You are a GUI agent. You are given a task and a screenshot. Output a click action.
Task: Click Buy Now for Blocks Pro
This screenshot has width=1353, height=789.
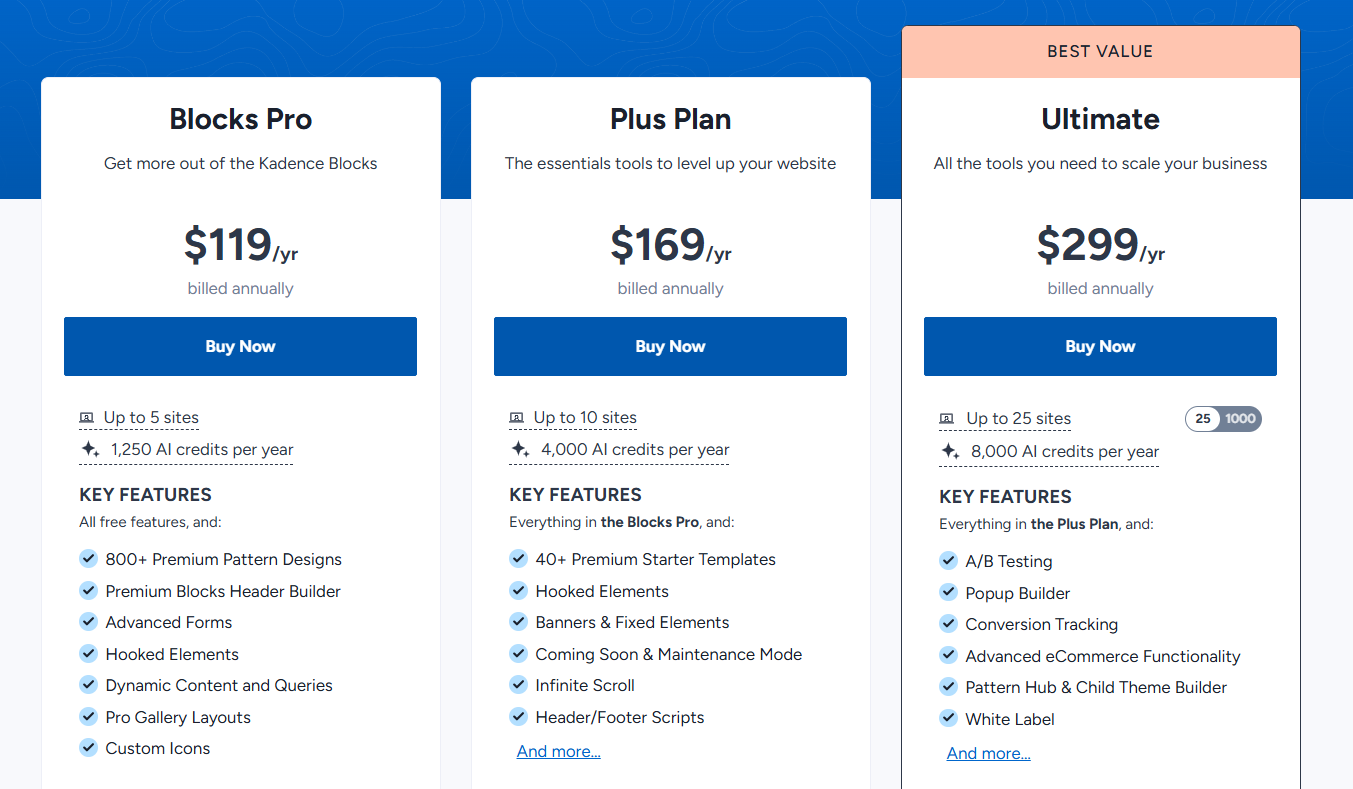click(x=240, y=346)
